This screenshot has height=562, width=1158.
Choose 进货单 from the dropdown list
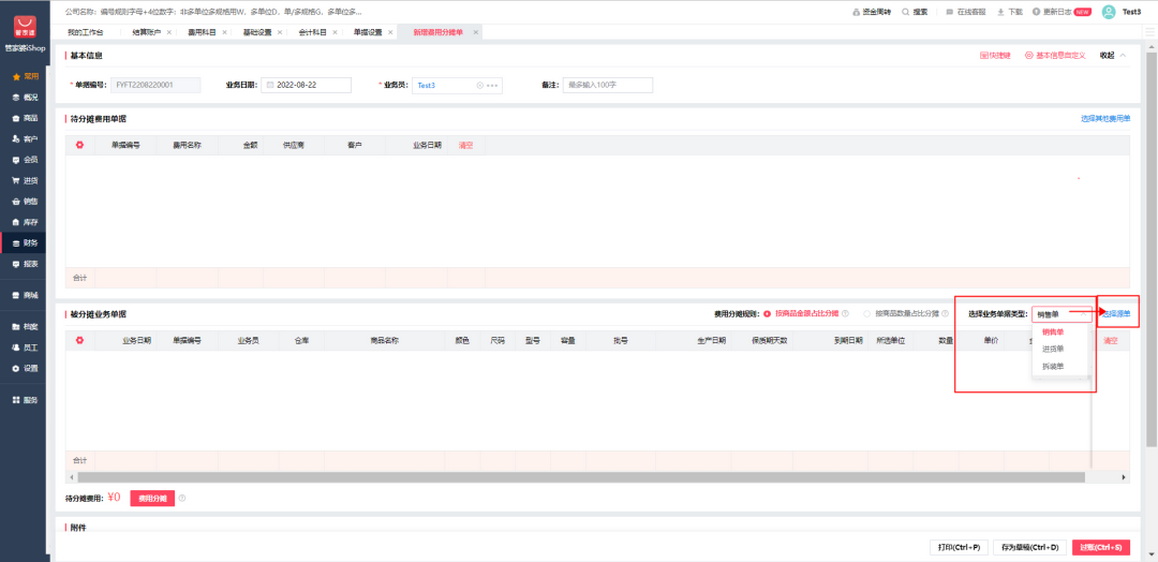click(1053, 349)
